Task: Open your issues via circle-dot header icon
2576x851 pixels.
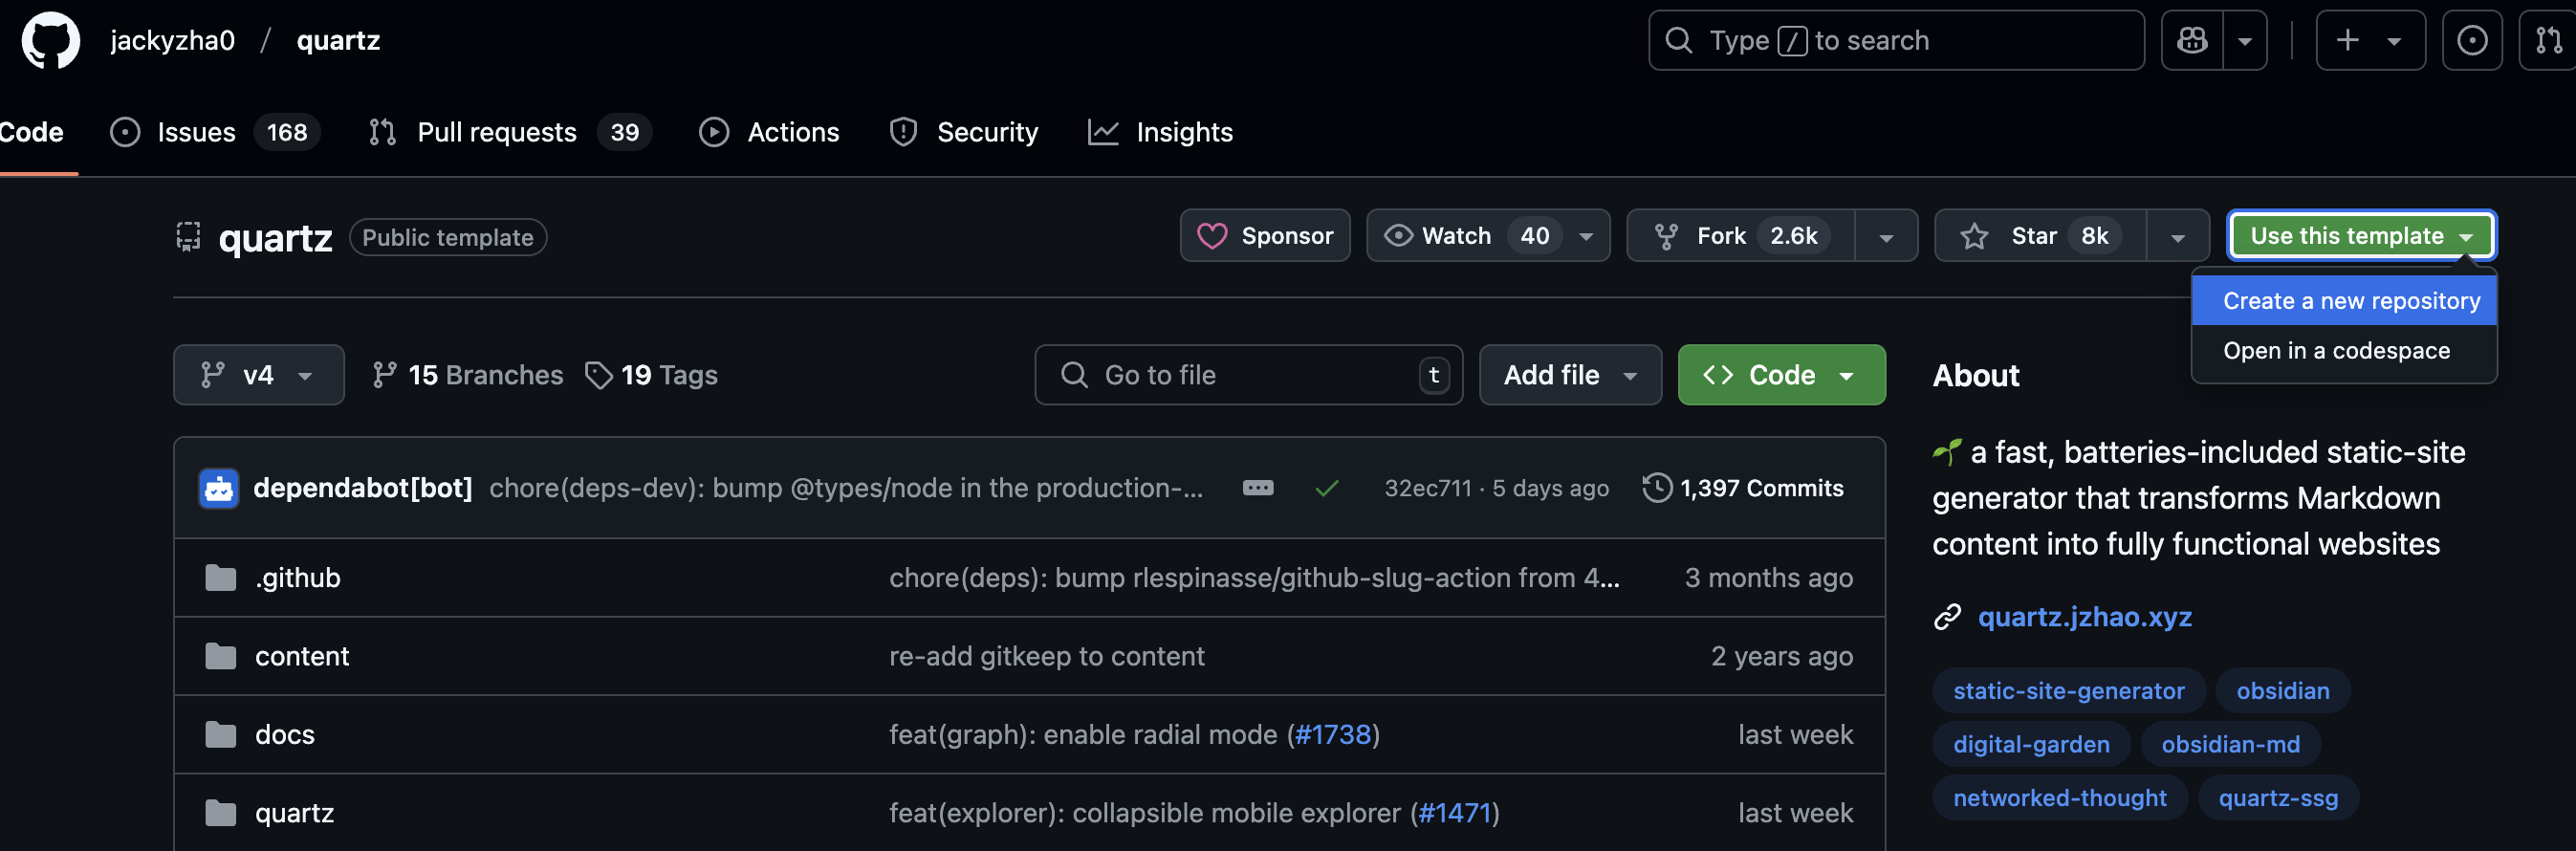Action: (x=2472, y=41)
